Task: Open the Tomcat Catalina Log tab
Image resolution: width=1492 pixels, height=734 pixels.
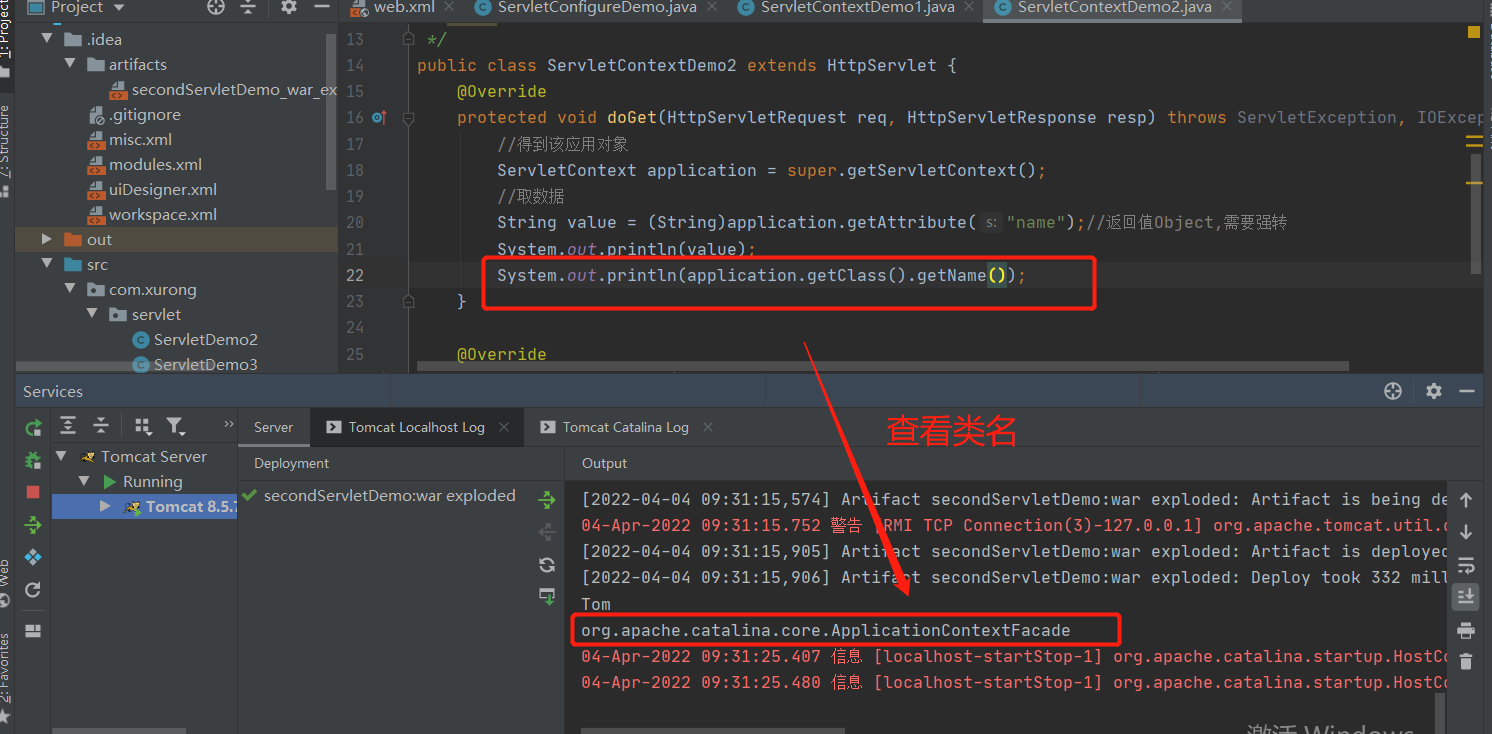Action: point(625,427)
